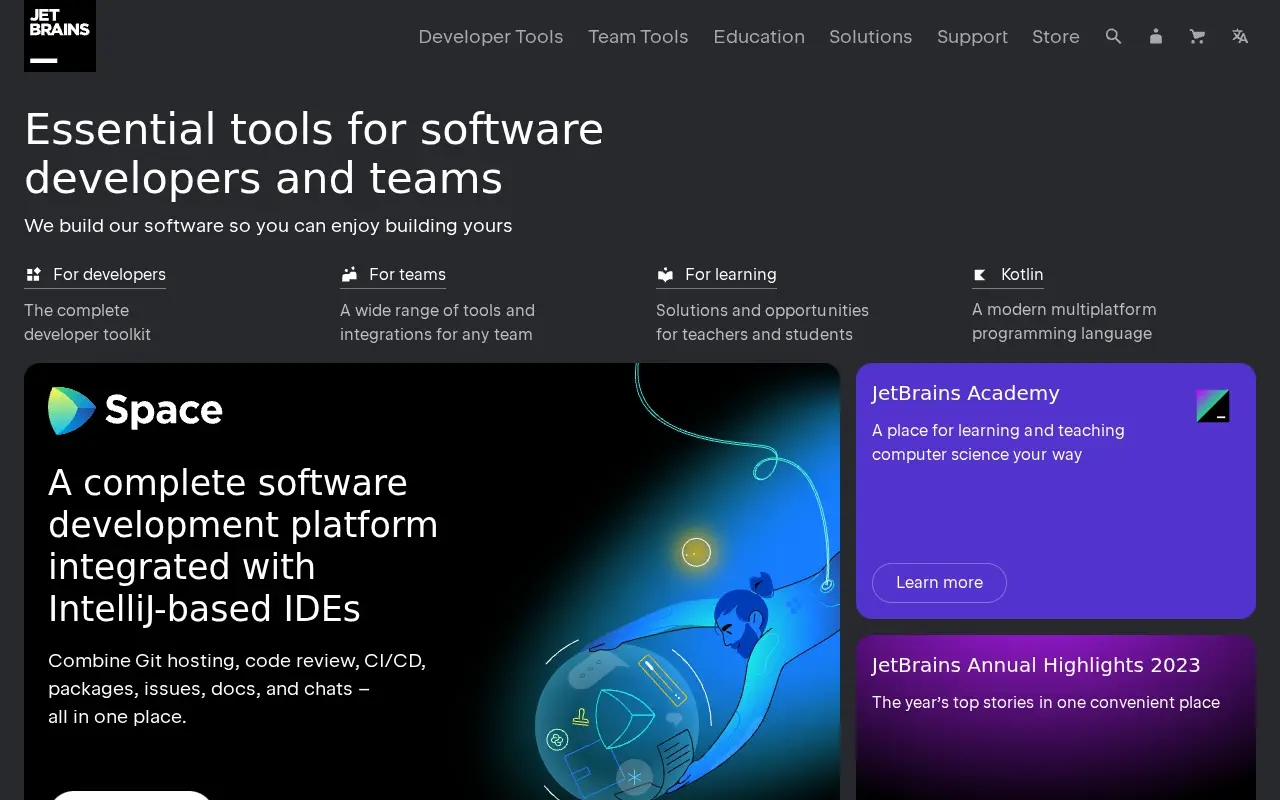Click the Space logo
Viewport: 1280px width, 800px height.
(135, 410)
